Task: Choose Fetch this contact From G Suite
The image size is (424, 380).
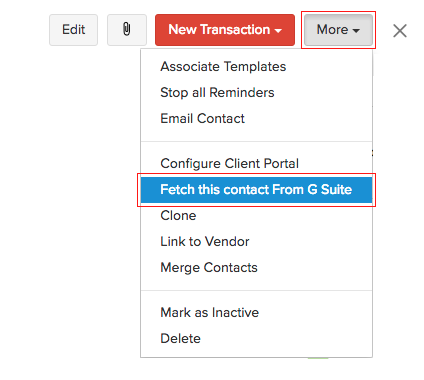Action: [256, 190]
